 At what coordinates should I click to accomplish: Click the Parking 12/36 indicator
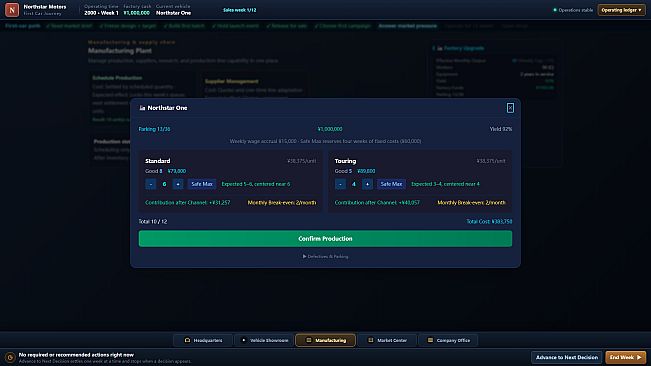(154, 129)
